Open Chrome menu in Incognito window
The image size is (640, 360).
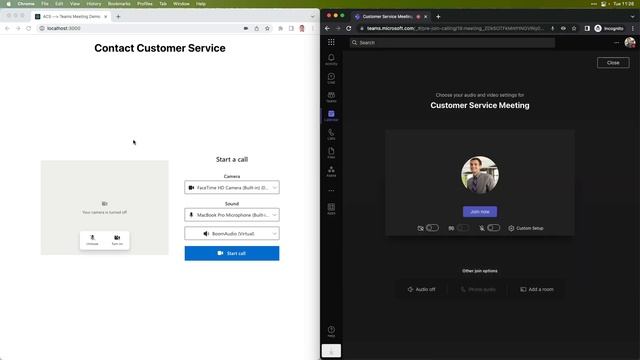pos(633,29)
